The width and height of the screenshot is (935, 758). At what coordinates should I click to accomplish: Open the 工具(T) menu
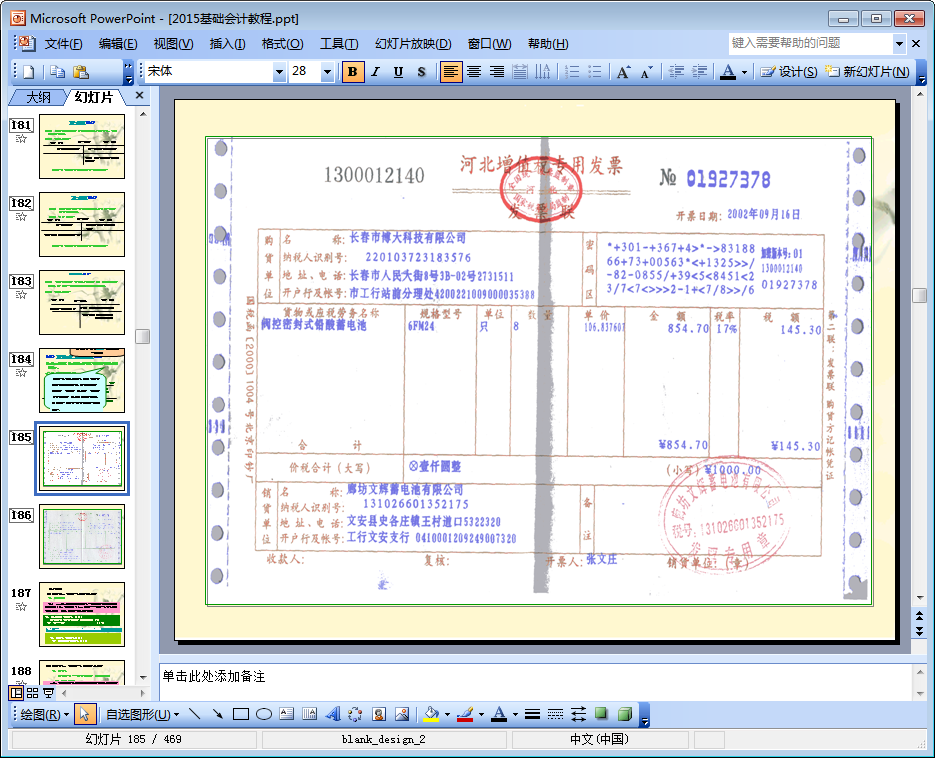339,44
